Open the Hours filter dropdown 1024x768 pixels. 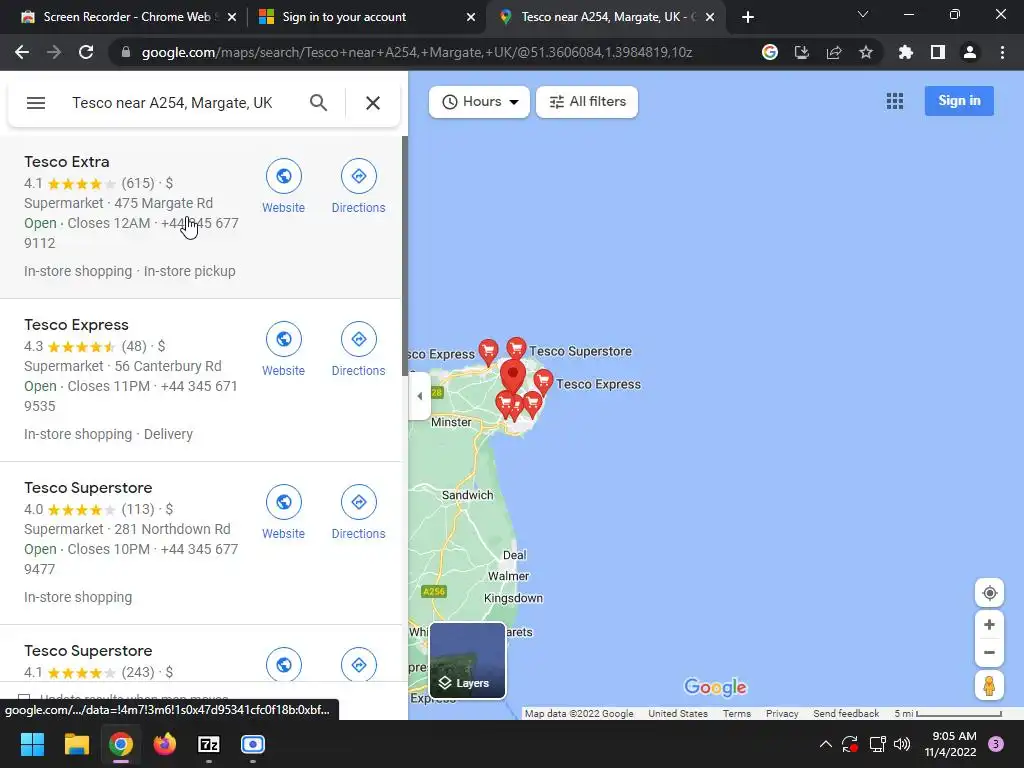[479, 102]
